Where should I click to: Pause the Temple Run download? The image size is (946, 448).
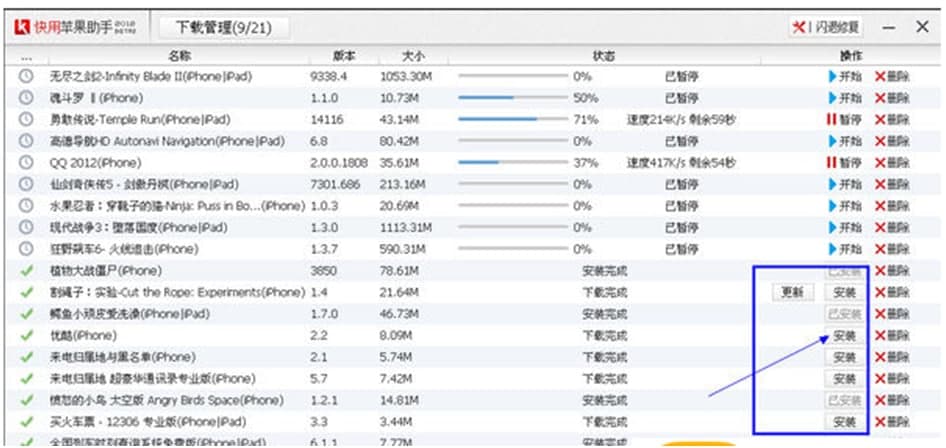point(844,119)
